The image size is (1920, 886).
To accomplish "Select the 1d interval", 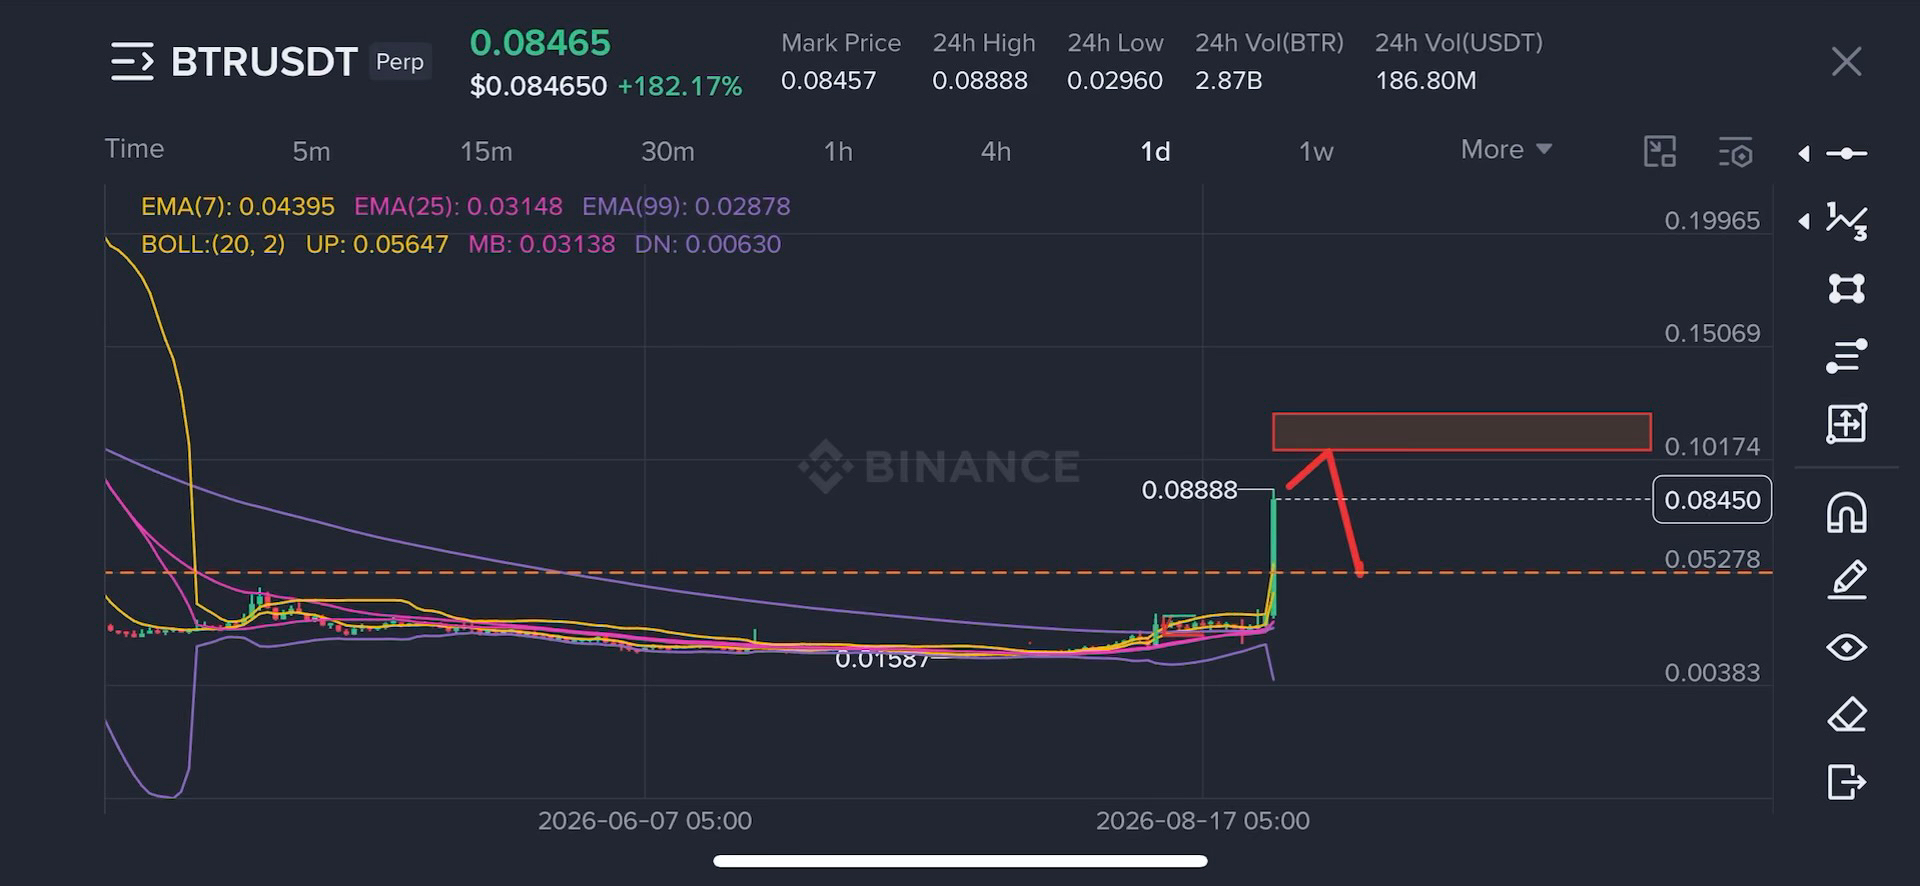I will [1155, 152].
